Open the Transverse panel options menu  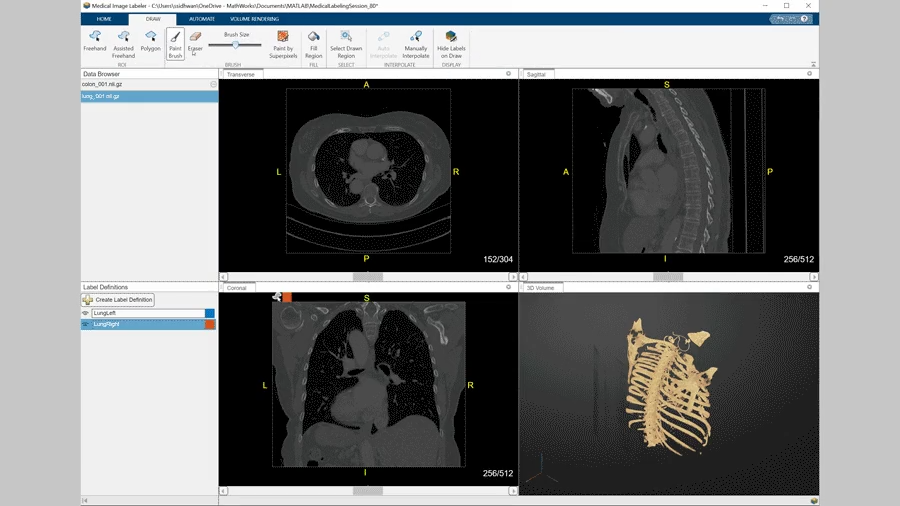pos(508,74)
